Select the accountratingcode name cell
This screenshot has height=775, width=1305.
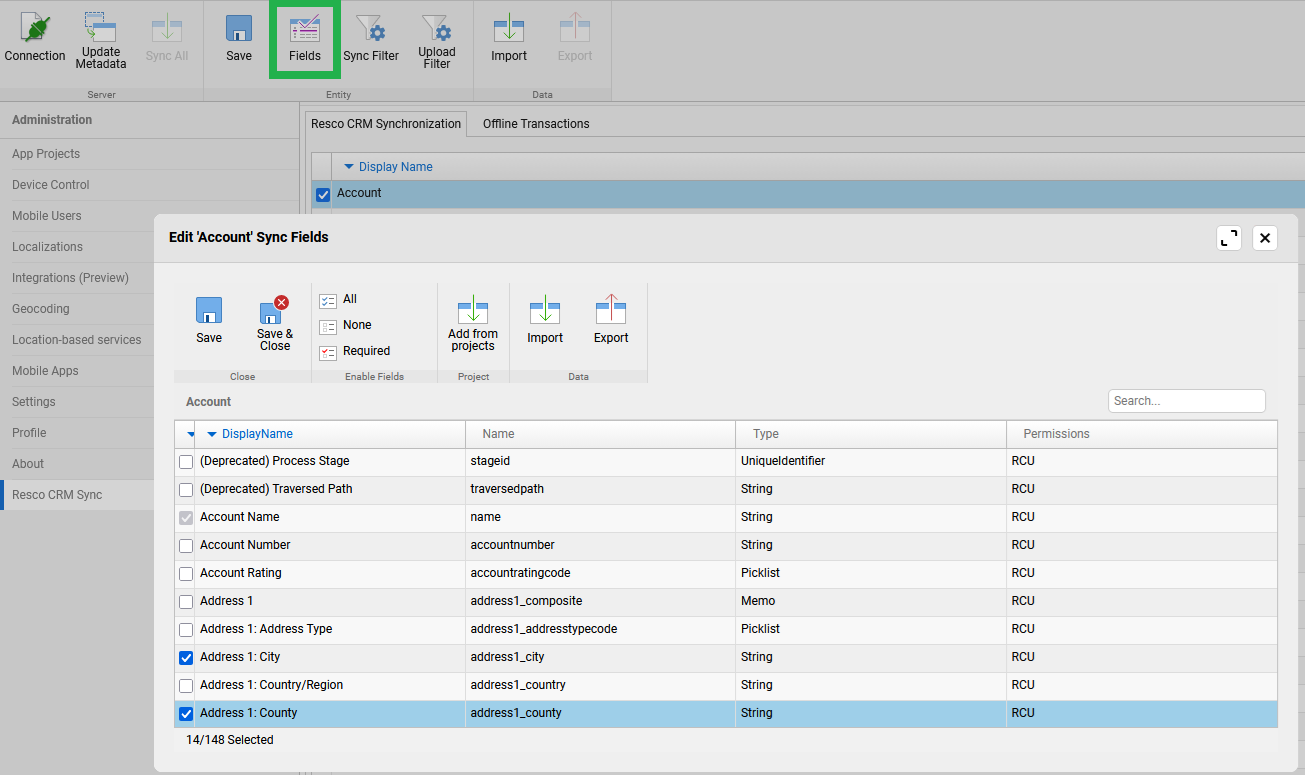601,573
